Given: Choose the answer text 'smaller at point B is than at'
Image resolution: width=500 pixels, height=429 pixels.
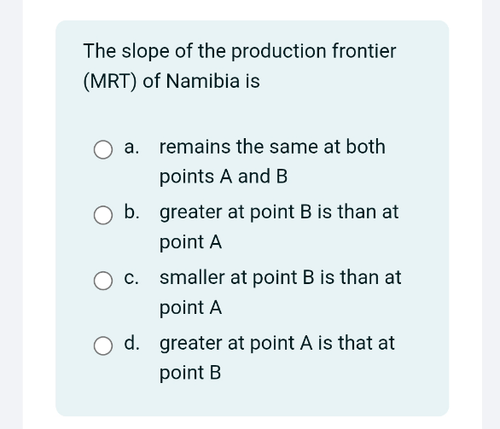Looking at the screenshot, I should pos(280,278).
